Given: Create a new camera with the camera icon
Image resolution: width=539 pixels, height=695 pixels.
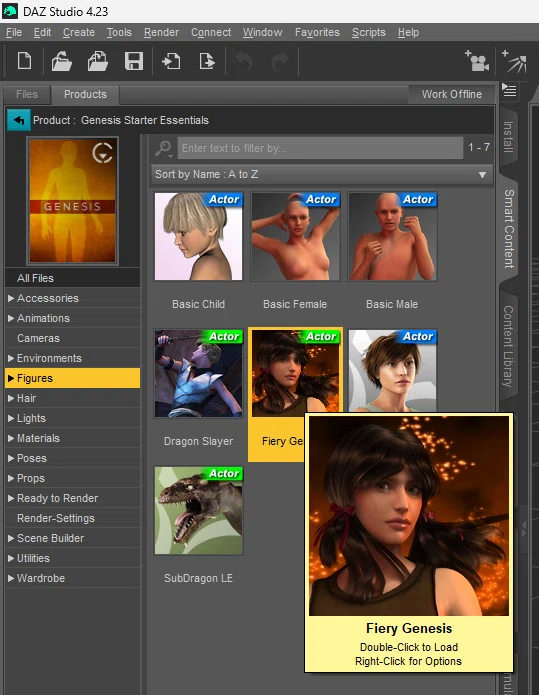Looking at the screenshot, I should (x=477, y=61).
